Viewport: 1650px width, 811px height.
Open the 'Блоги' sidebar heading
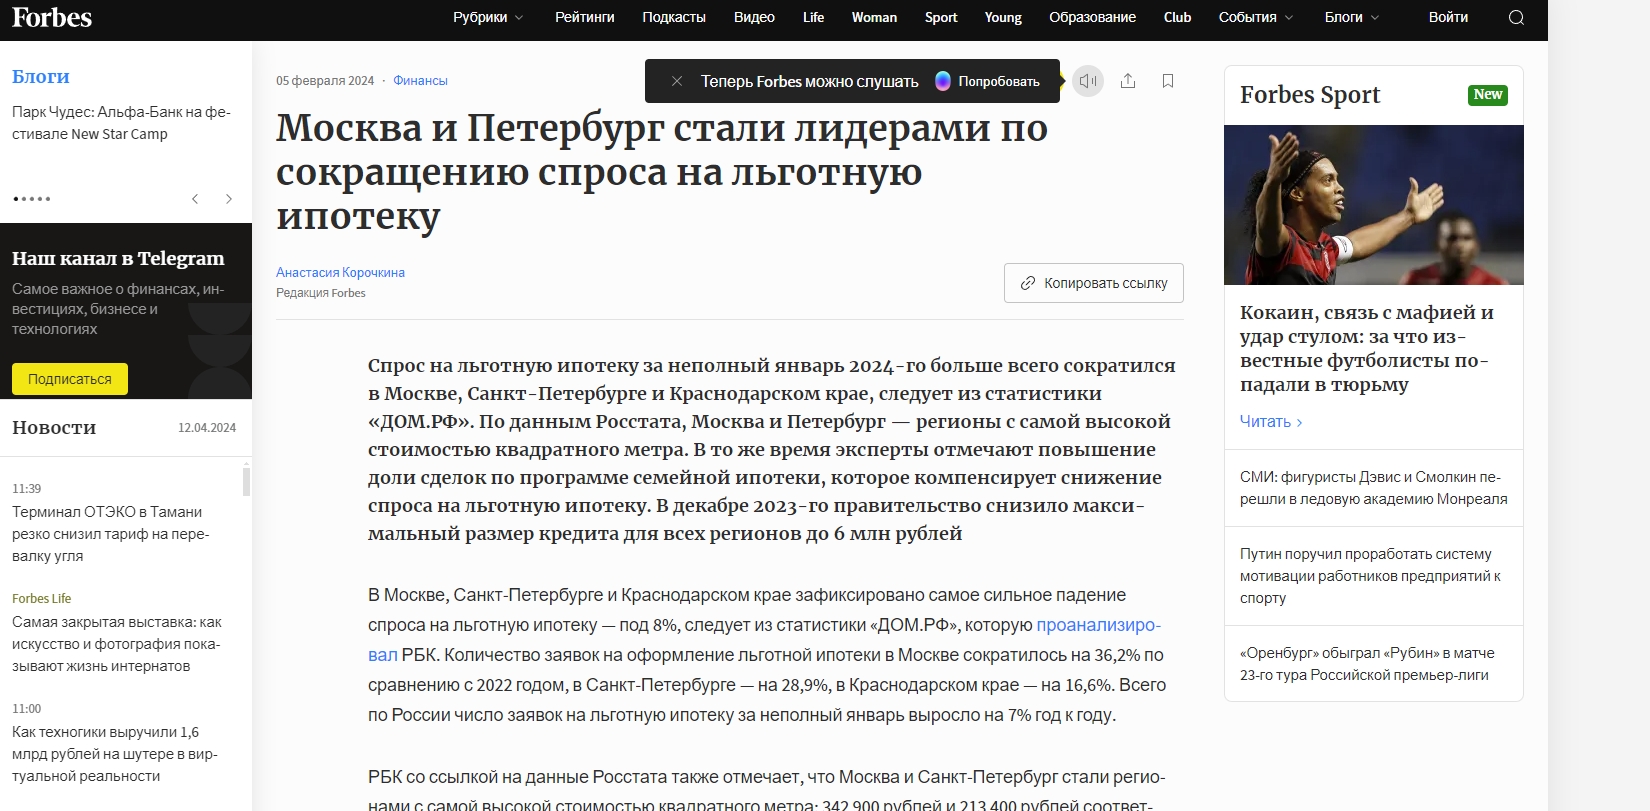click(41, 77)
